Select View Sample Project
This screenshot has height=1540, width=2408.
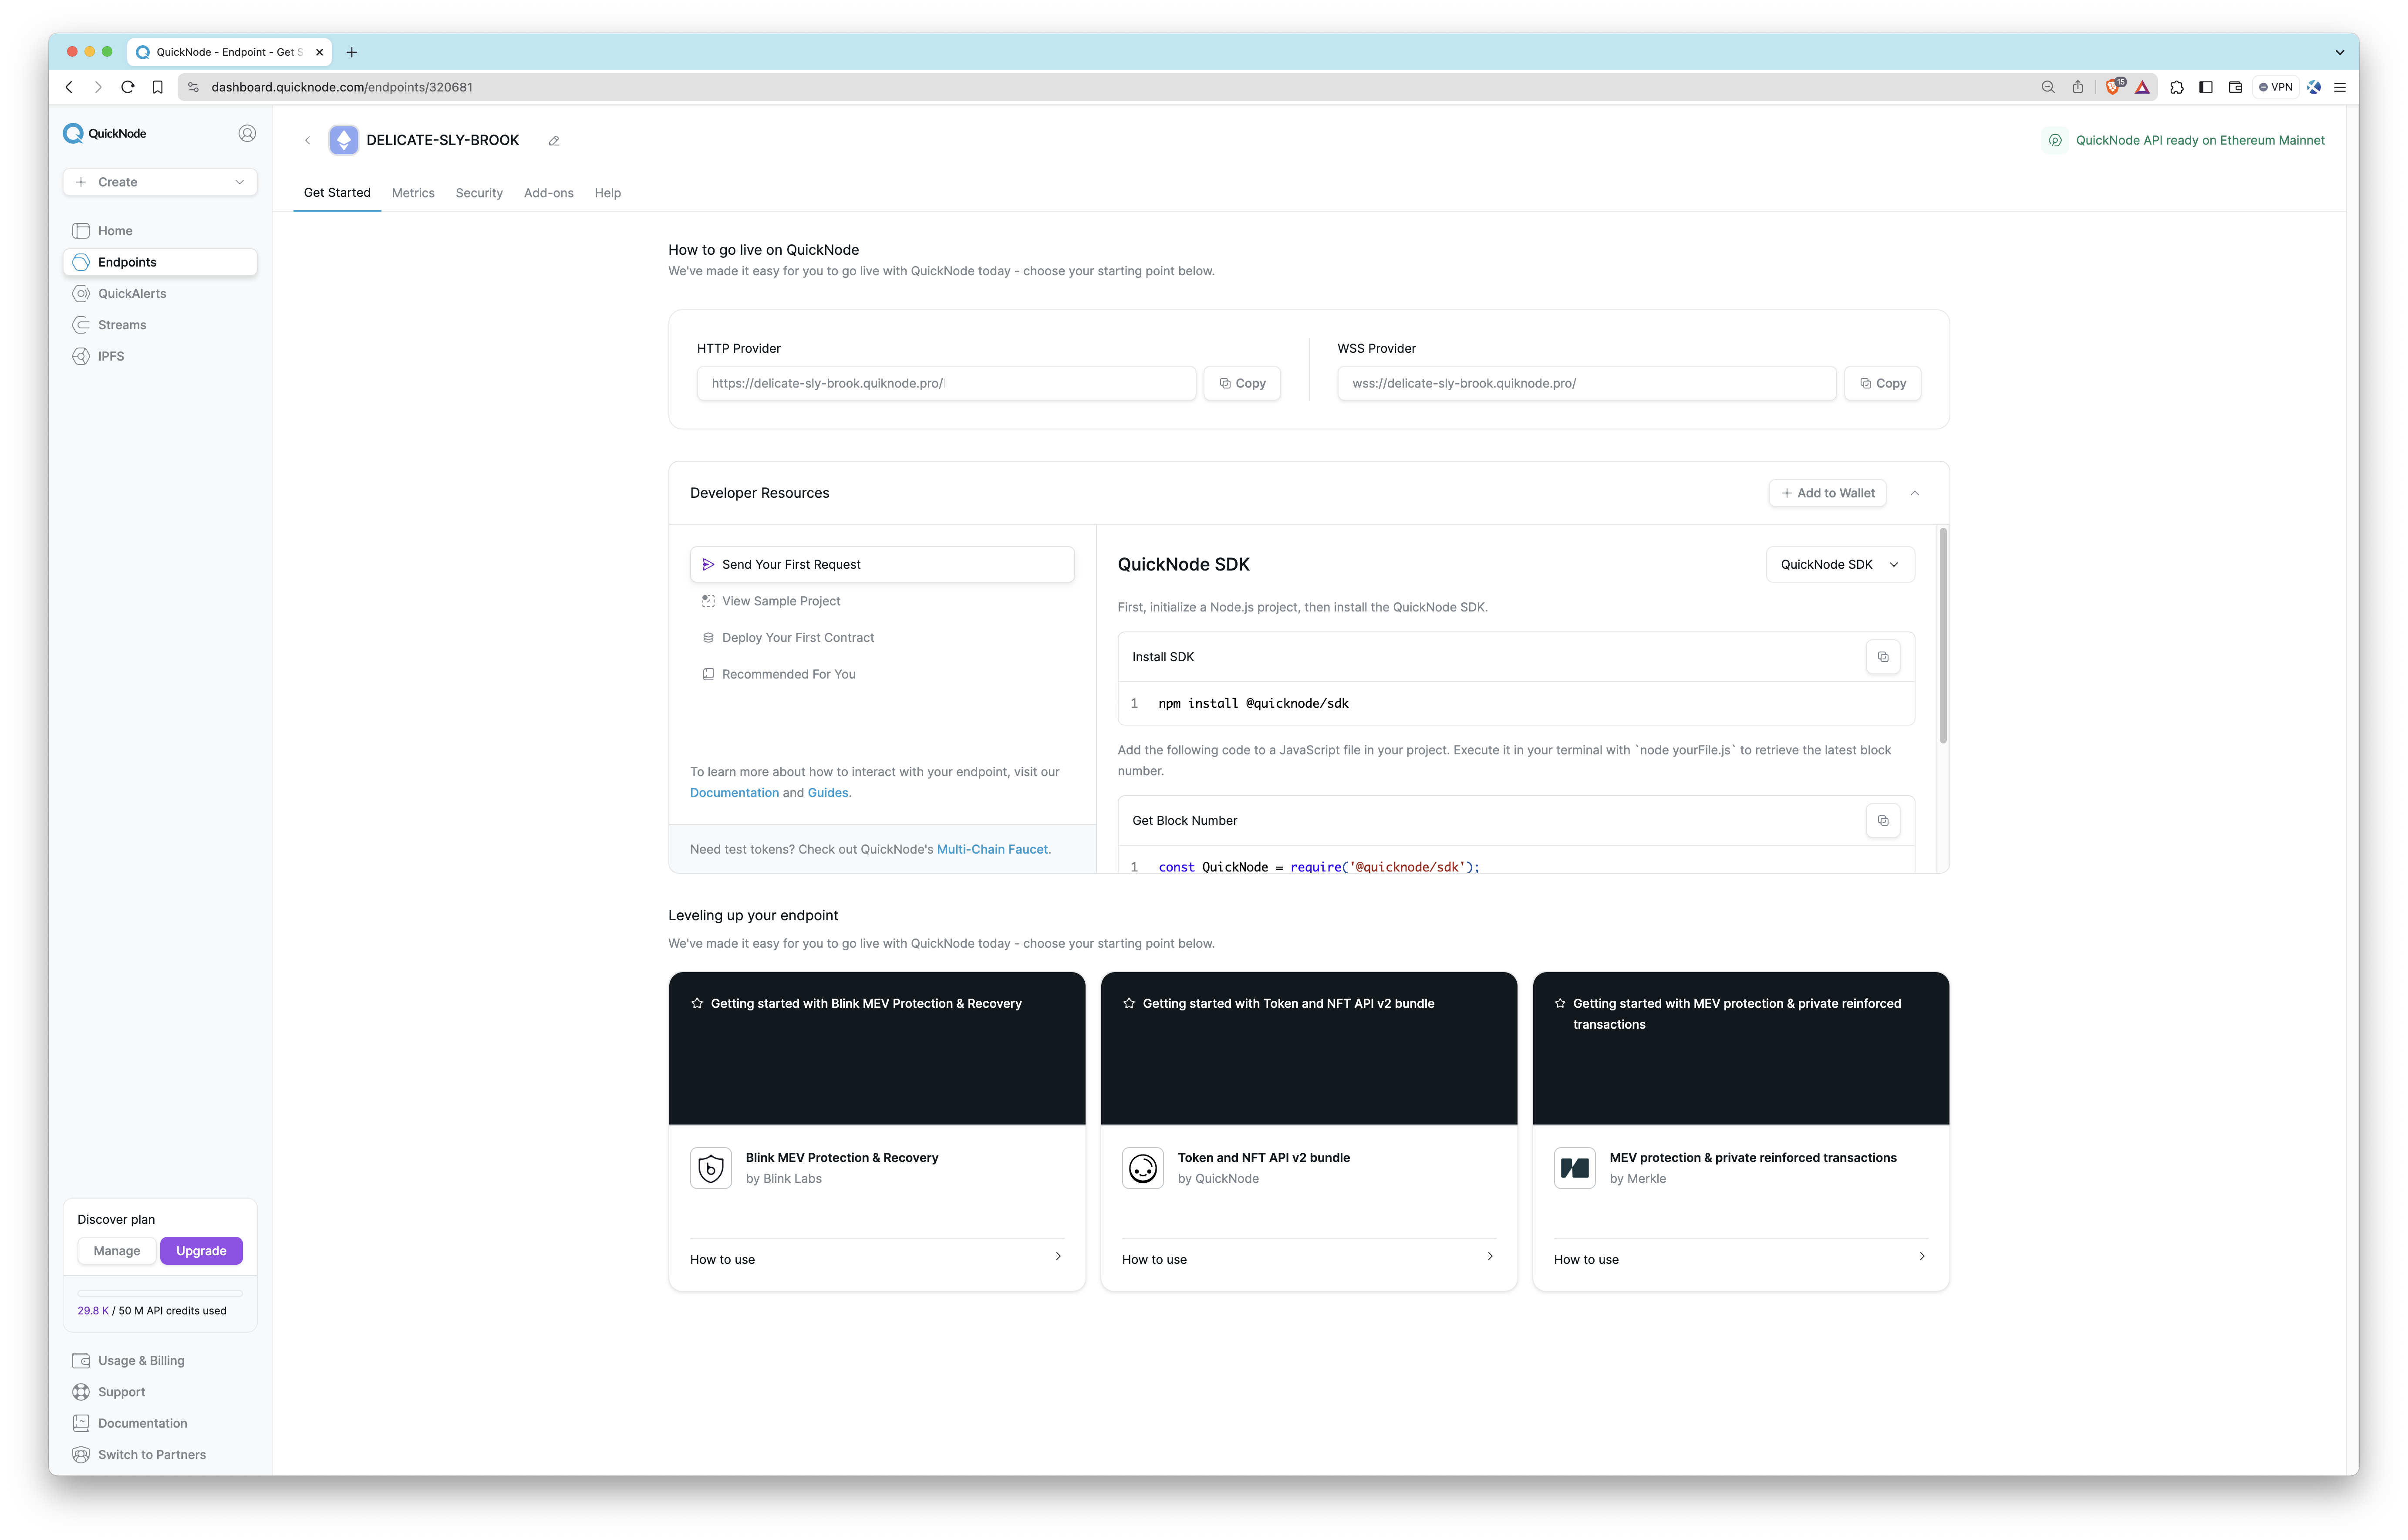(882, 601)
